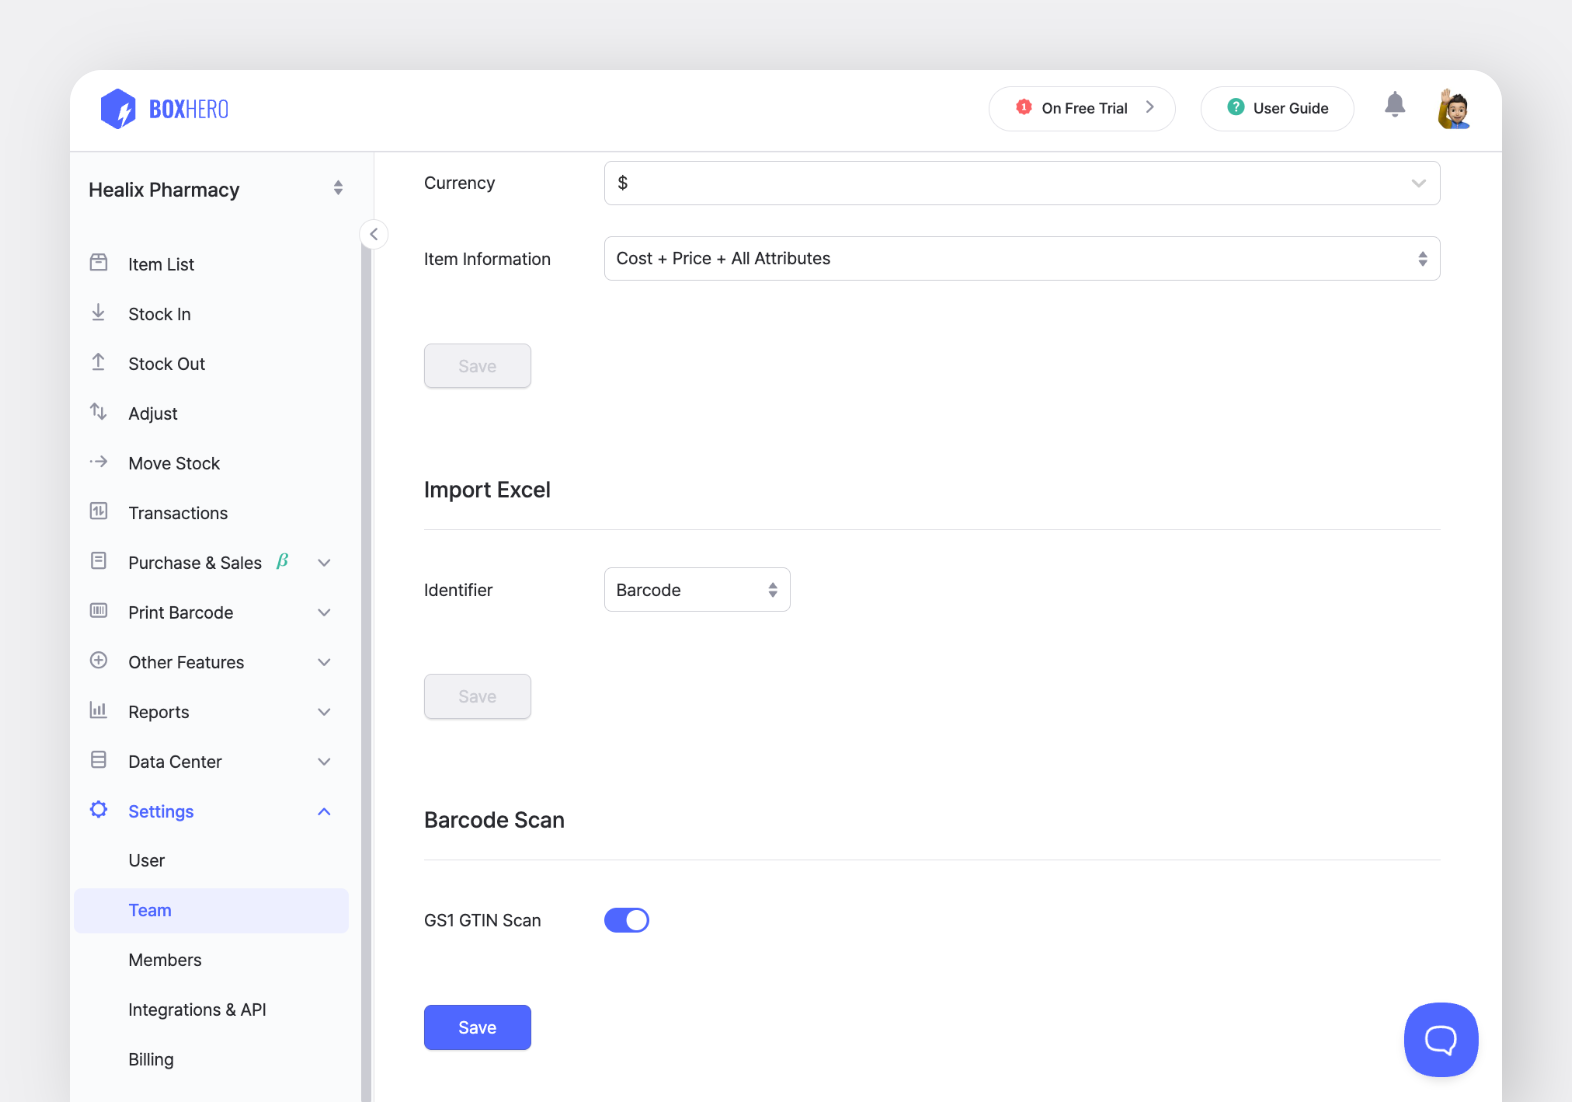Click the Stock In down-arrow icon
1572x1102 pixels.
click(x=99, y=313)
